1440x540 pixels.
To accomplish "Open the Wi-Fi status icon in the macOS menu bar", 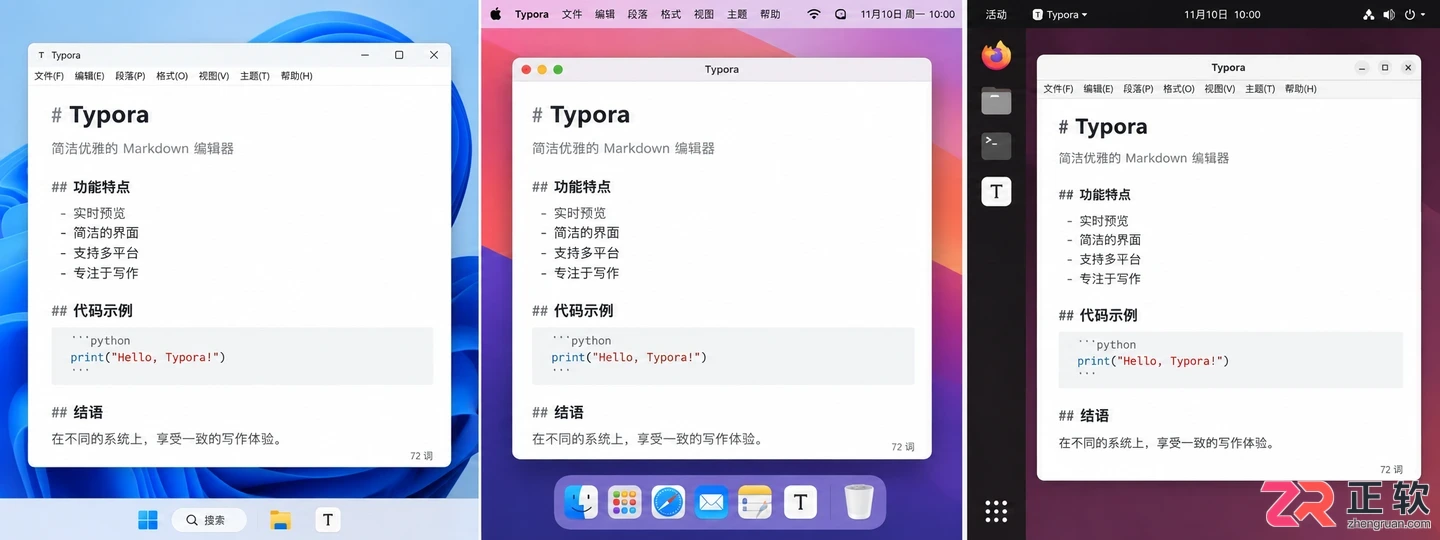I will 814,14.
